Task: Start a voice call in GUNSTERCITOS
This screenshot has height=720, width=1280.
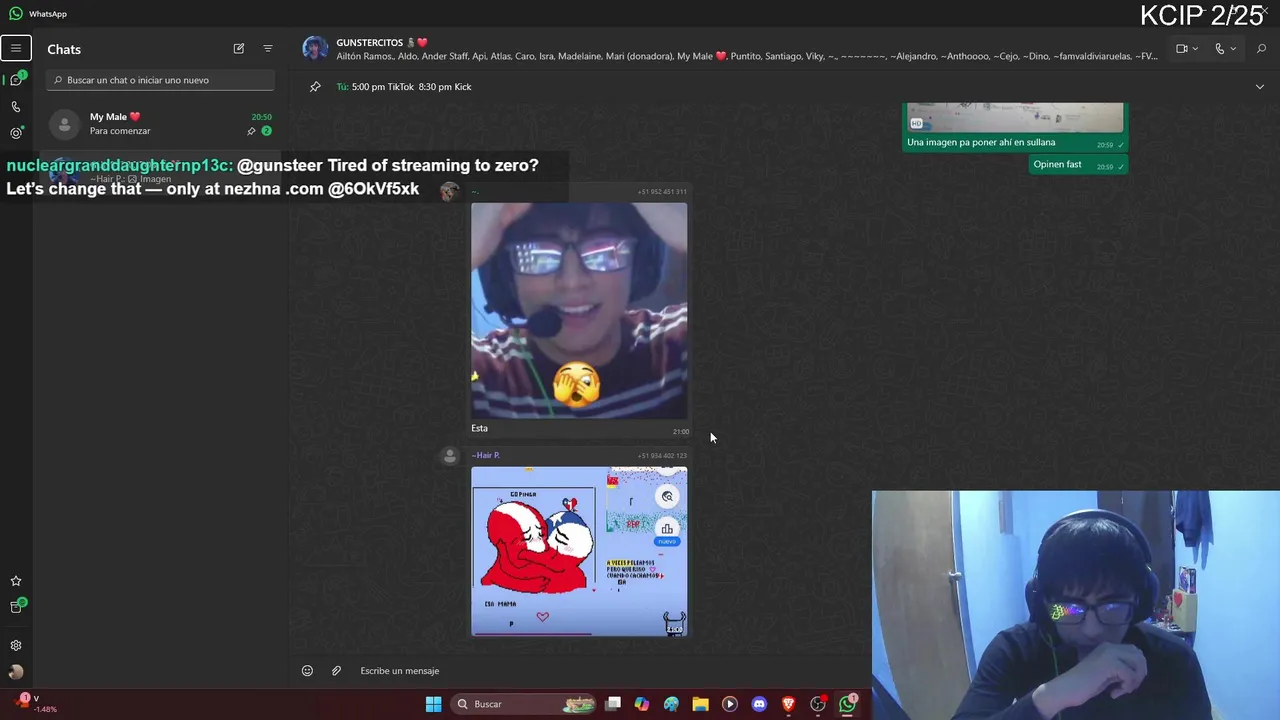Action: click(x=1219, y=48)
